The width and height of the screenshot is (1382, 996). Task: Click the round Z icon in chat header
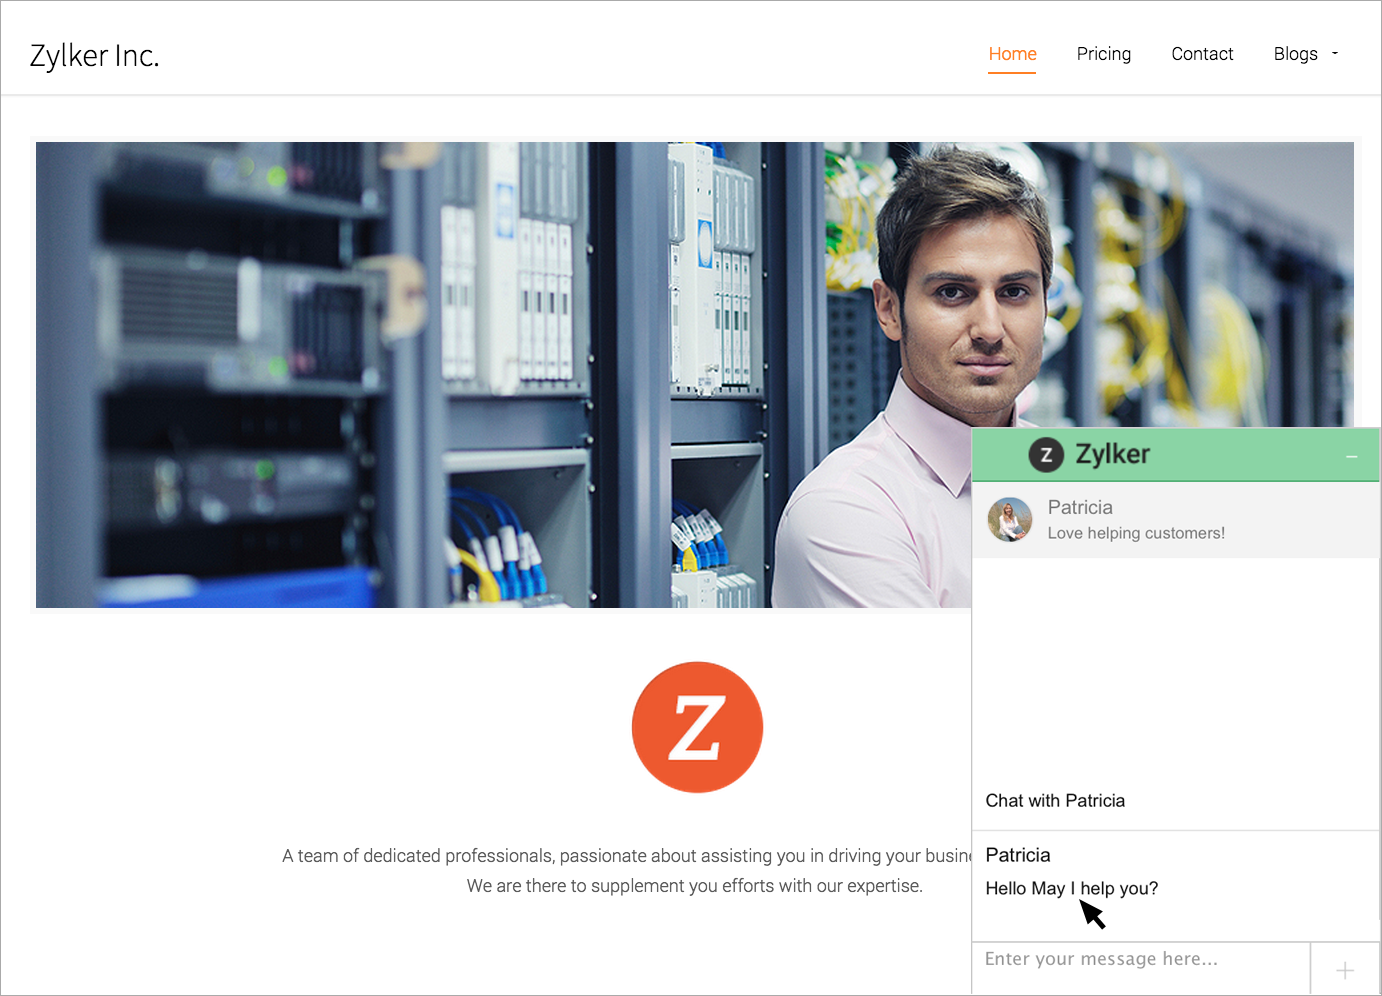pos(1046,455)
